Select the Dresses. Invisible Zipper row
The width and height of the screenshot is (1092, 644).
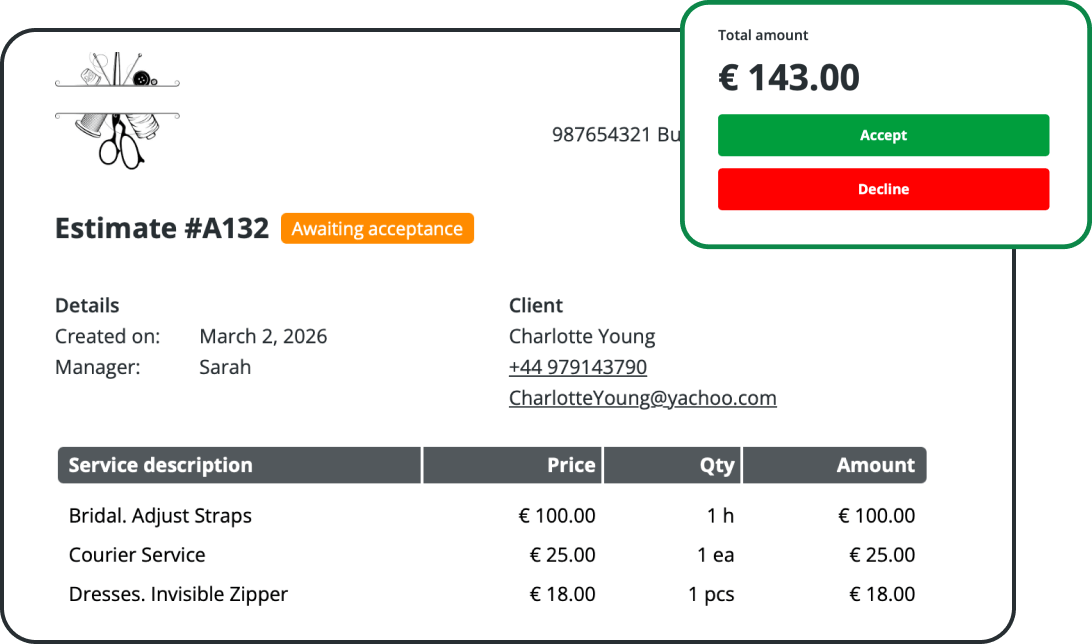[178, 594]
